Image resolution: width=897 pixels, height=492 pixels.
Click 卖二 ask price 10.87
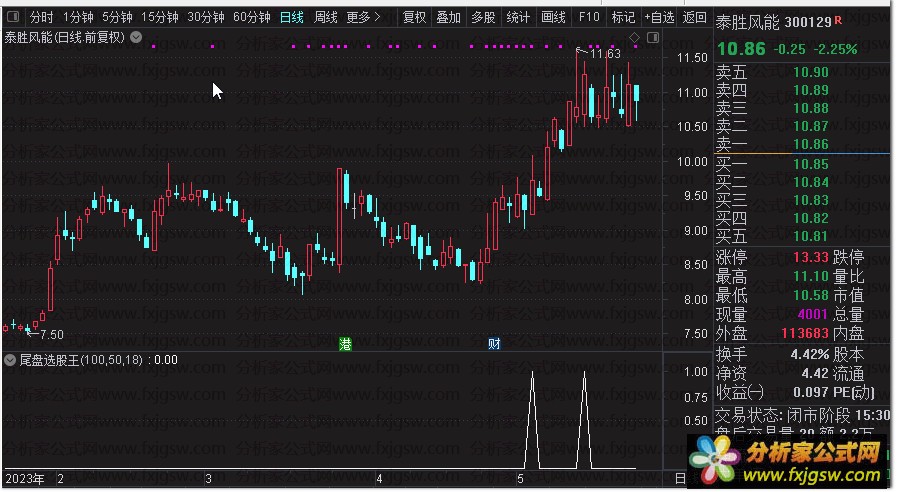pyautogui.click(x=811, y=126)
